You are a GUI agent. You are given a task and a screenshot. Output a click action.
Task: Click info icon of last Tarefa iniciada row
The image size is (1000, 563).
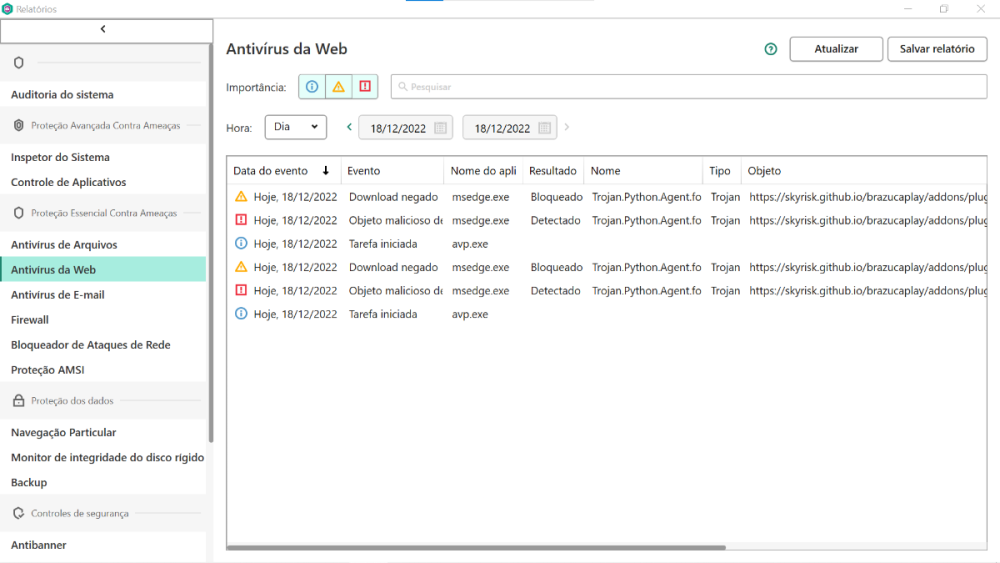click(241, 313)
